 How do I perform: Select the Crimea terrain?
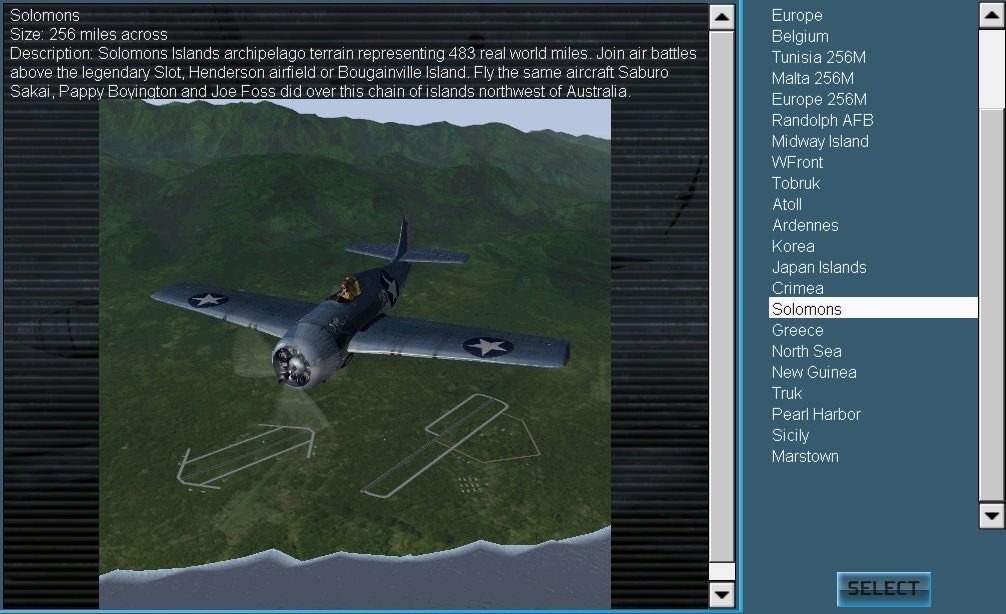point(797,289)
